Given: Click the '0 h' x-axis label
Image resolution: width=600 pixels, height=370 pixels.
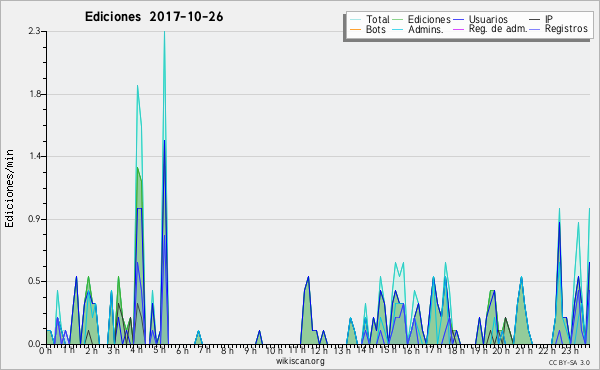Looking at the screenshot, I should (45, 351).
